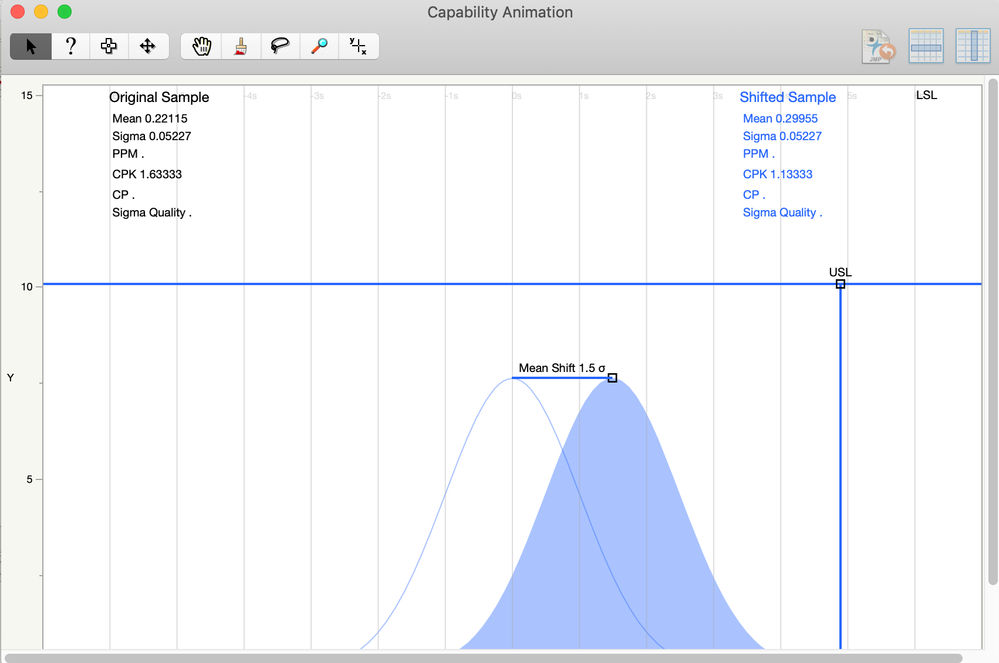Click the vertical scrollbar on right
The width and height of the screenshot is (999, 663).
click(993, 331)
